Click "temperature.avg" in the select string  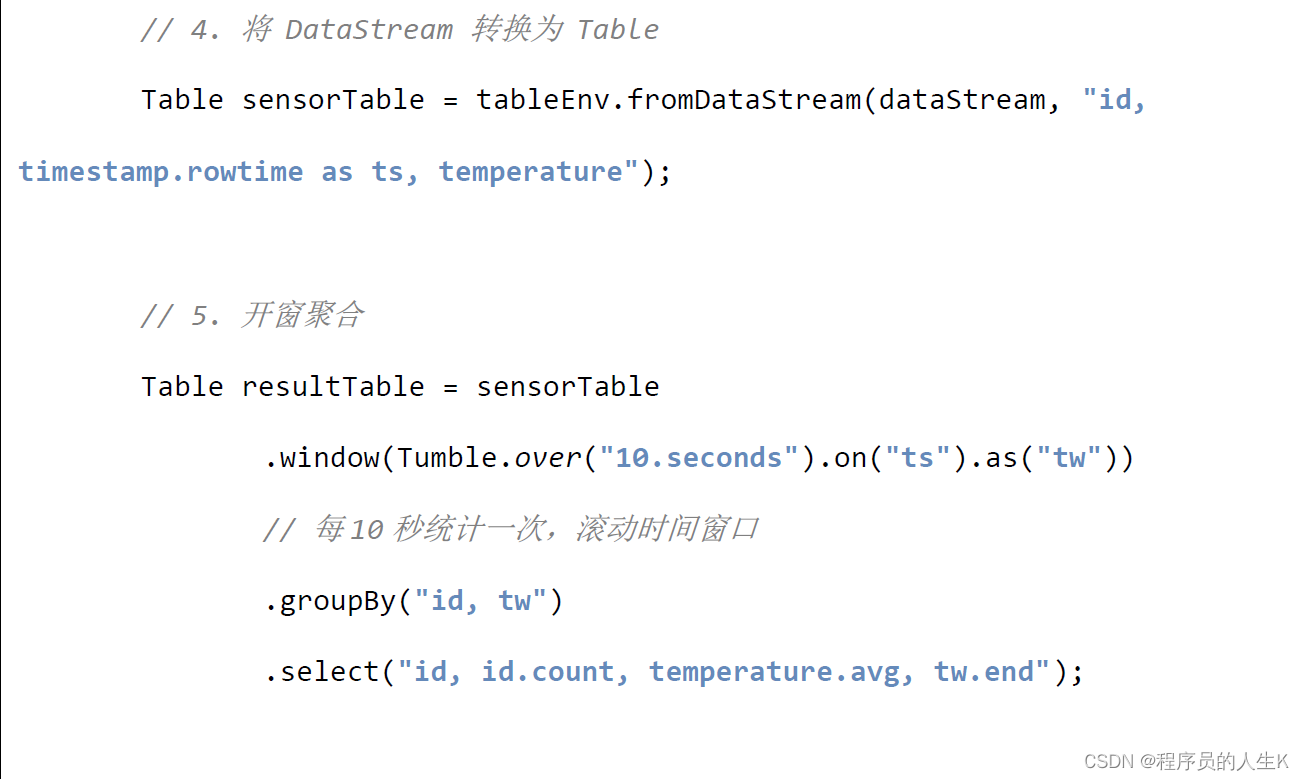pos(774,672)
